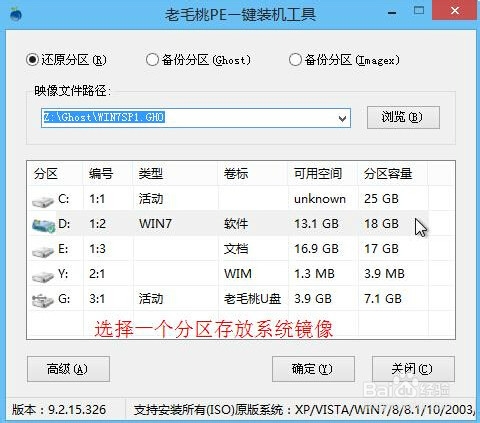
Task: Click the 活动 type cell in G: row
Action: (151, 299)
